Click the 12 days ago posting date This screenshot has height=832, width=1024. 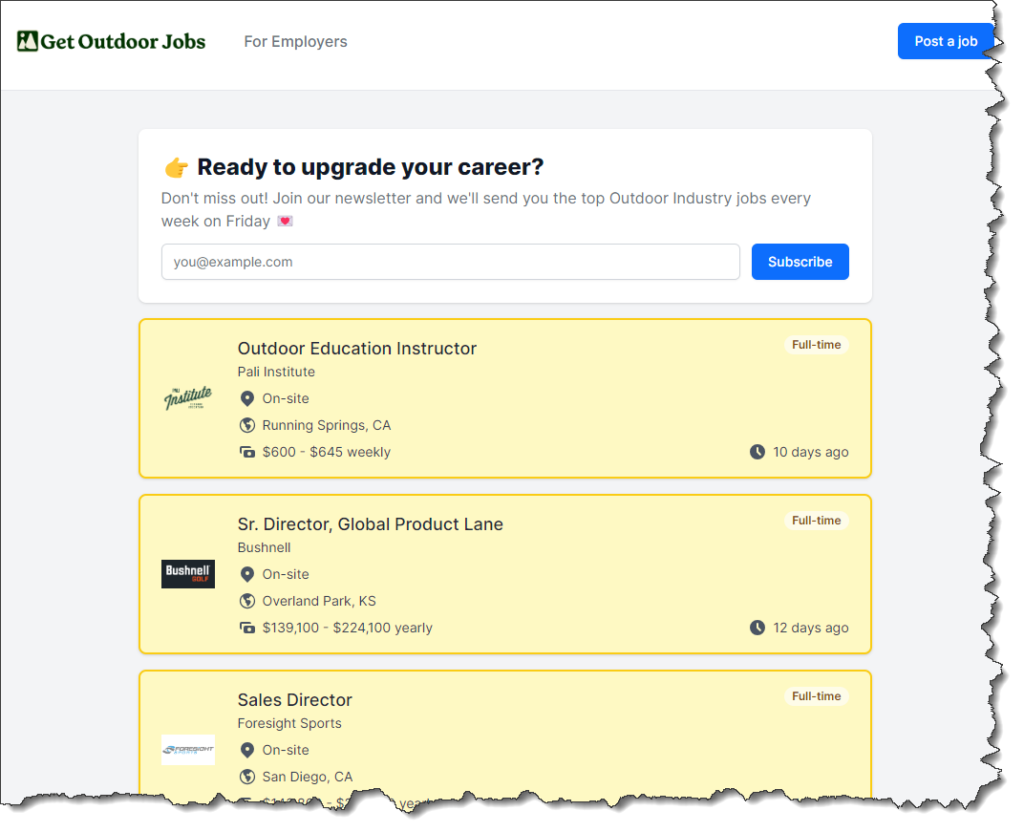tap(810, 628)
